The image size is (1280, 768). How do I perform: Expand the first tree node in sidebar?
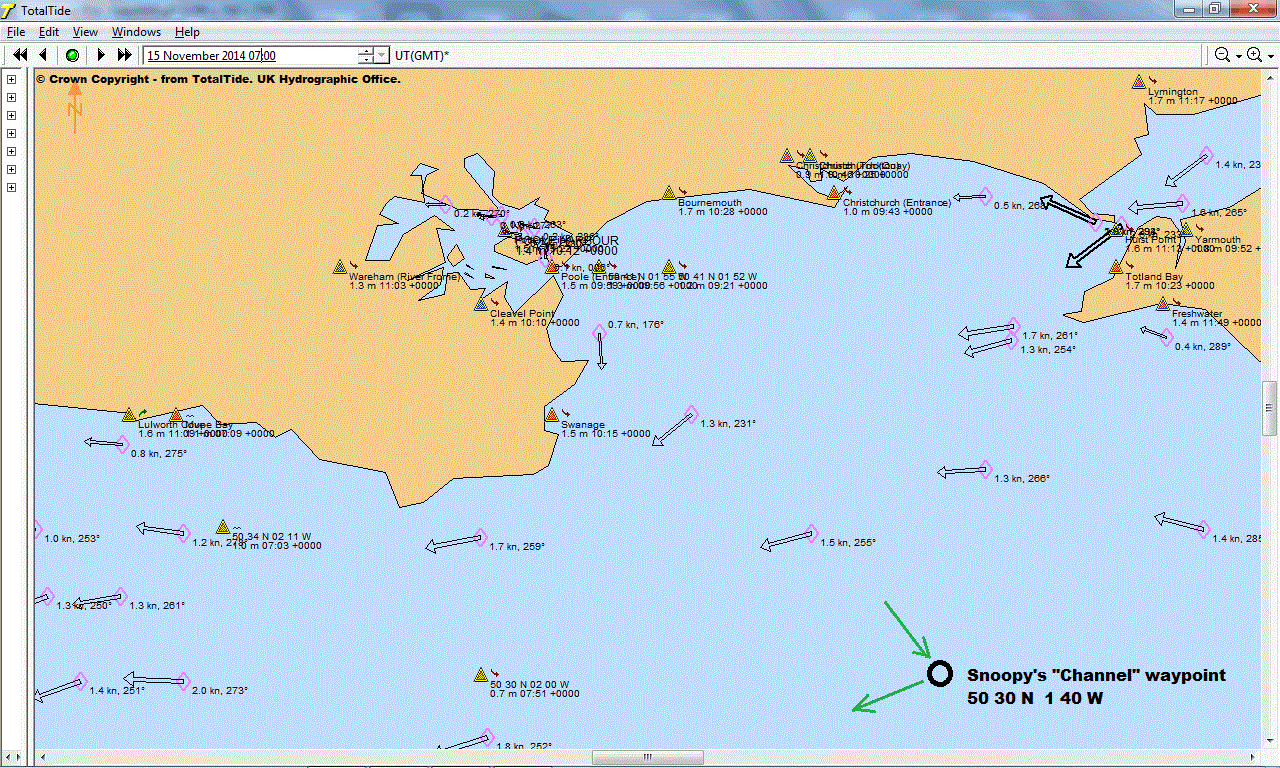[12, 79]
